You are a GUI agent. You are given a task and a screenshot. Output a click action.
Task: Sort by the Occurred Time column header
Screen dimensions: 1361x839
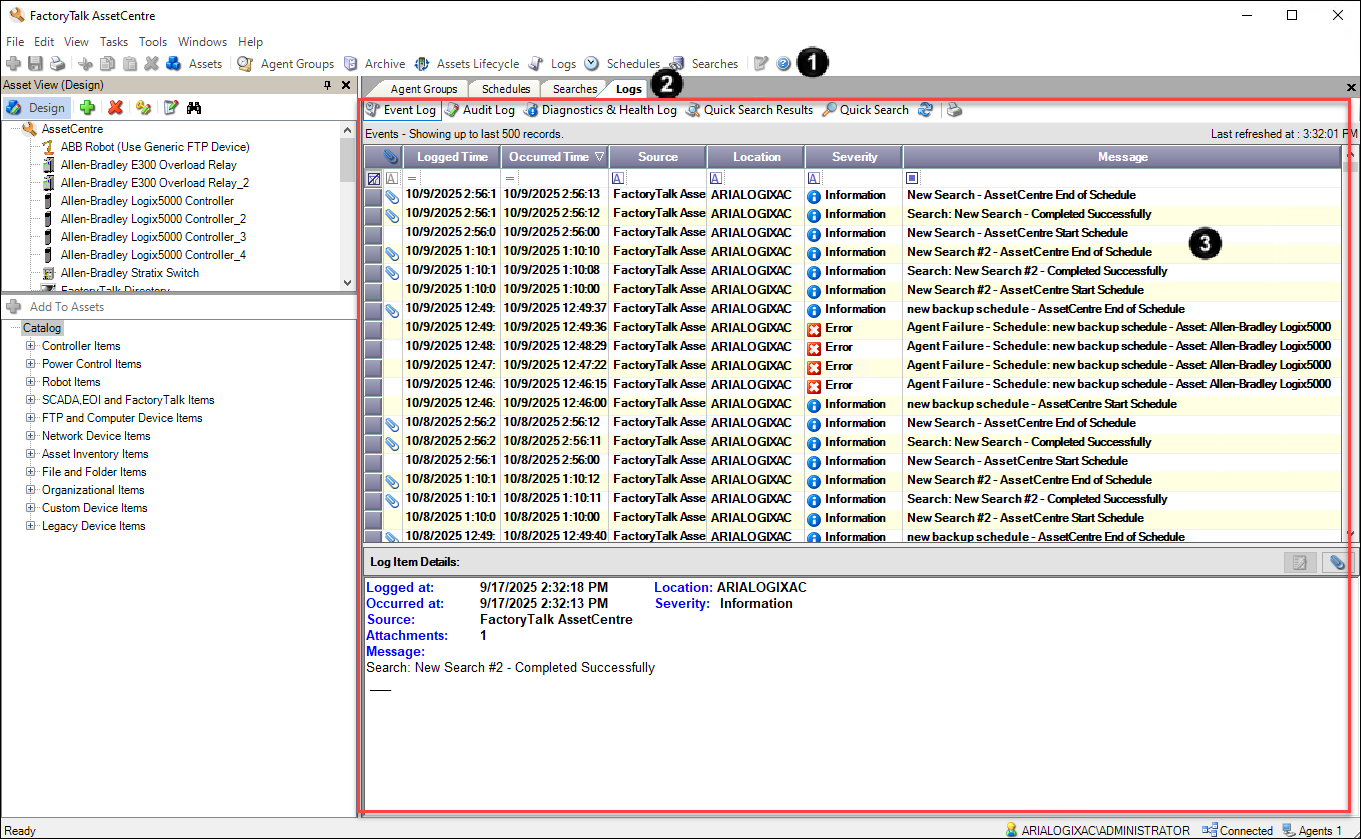tap(556, 157)
